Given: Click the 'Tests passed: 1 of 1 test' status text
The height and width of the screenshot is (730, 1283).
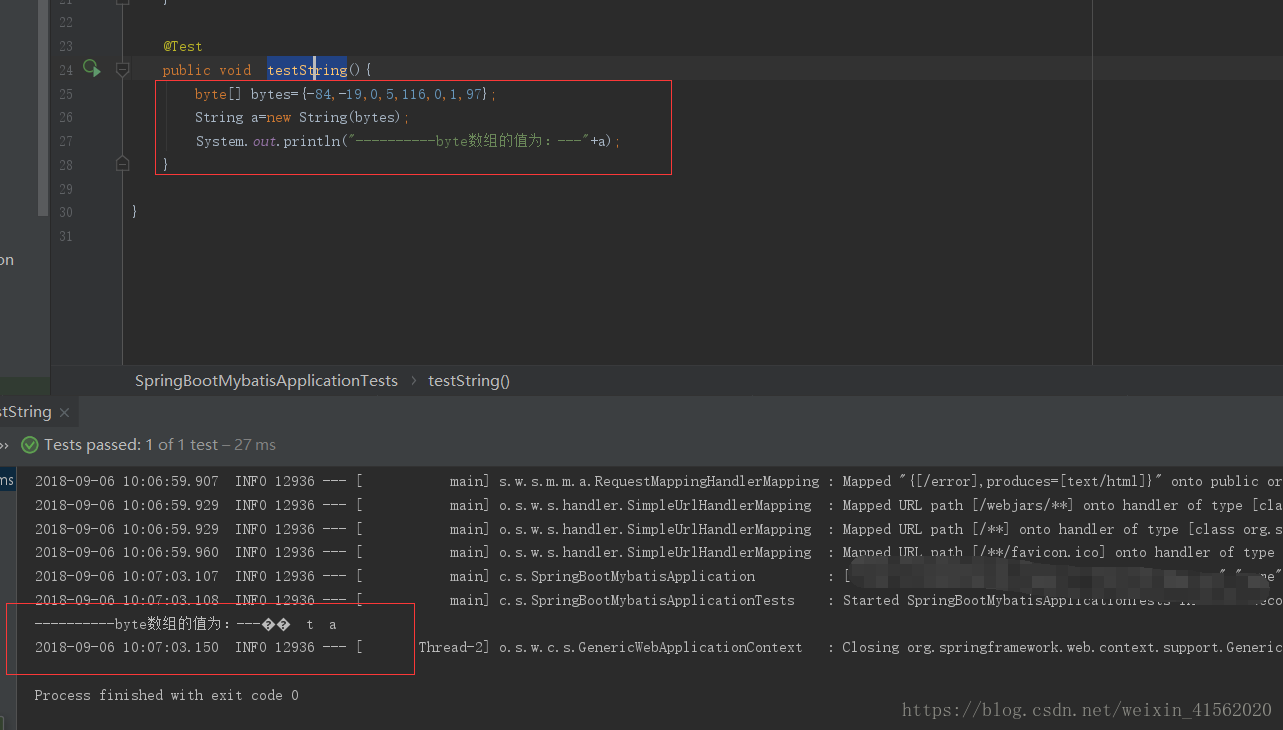Looking at the screenshot, I should pos(131,445).
